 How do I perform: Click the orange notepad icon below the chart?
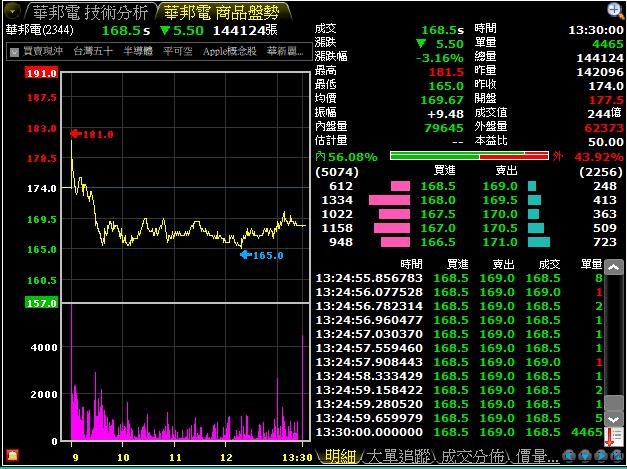click(x=13, y=455)
